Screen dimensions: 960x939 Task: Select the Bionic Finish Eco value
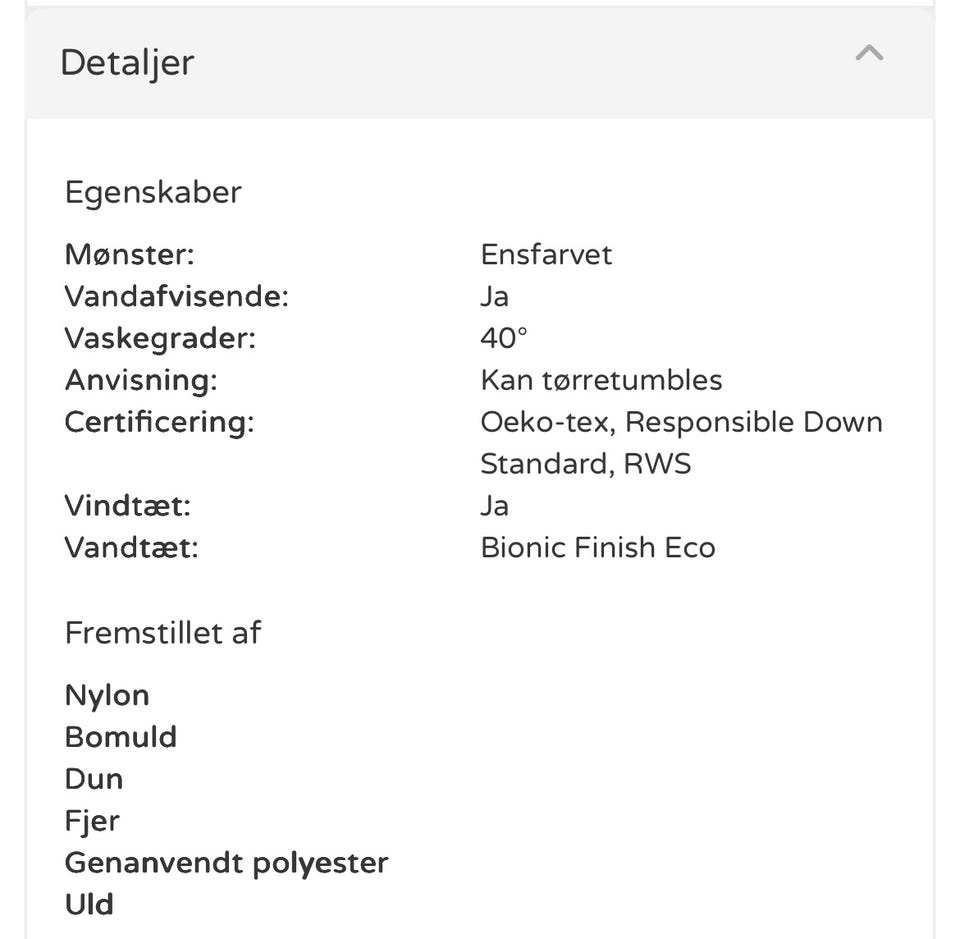click(x=597, y=548)
